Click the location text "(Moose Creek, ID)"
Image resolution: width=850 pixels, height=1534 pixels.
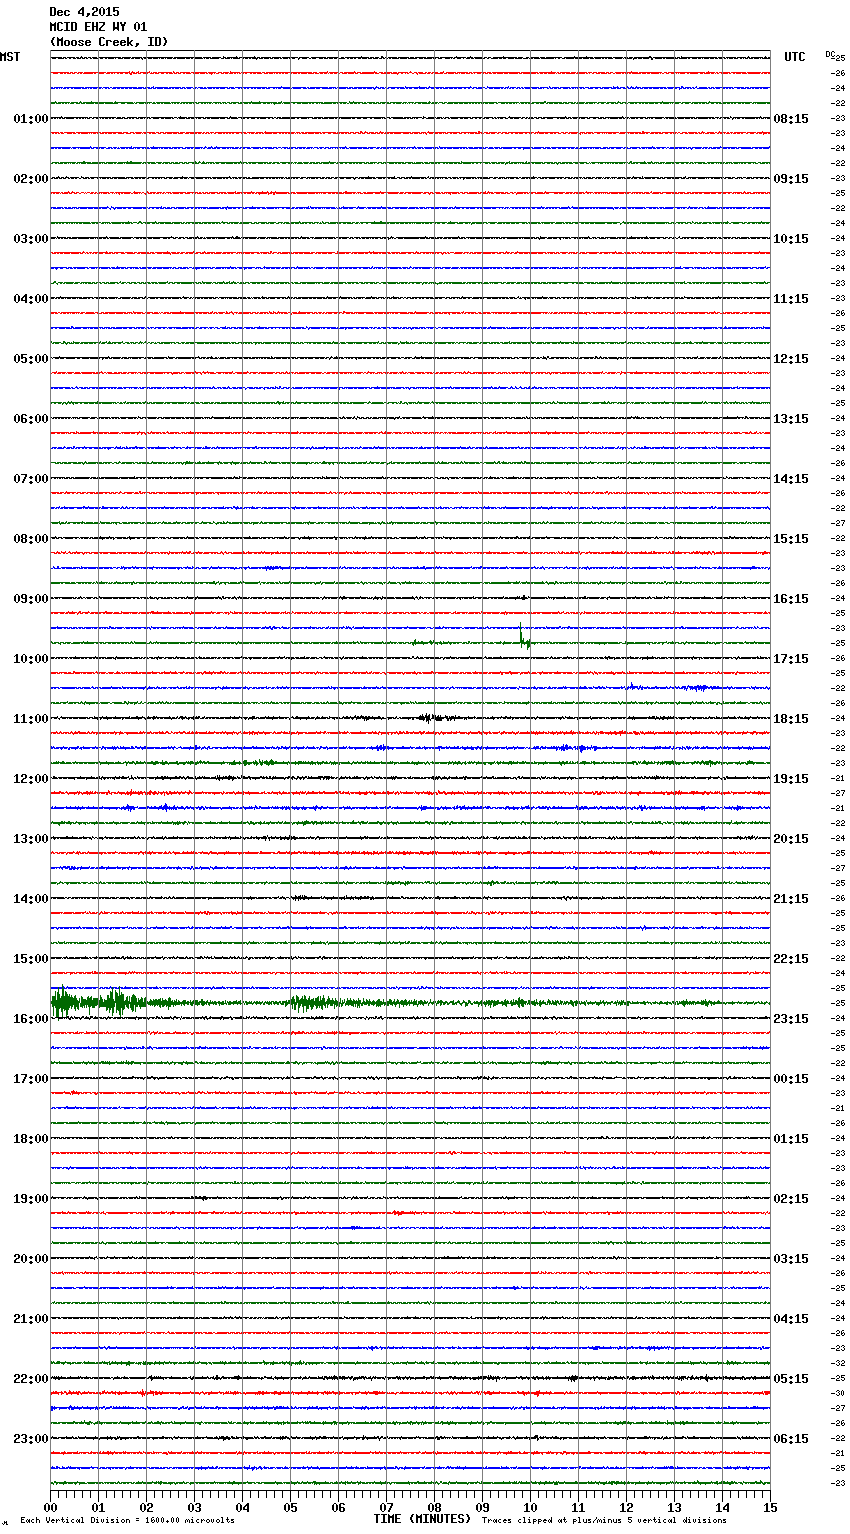(x=109, y=42)
